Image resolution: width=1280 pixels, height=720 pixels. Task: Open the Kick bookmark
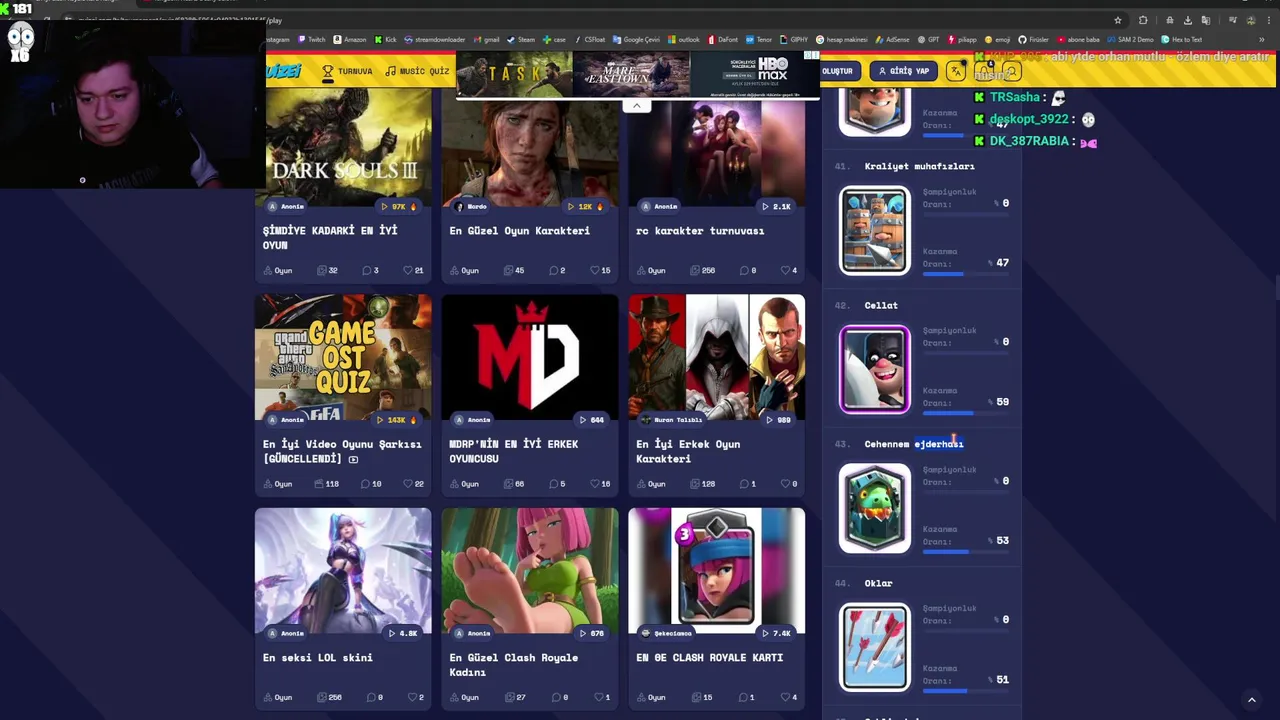(x=386, y=40)
